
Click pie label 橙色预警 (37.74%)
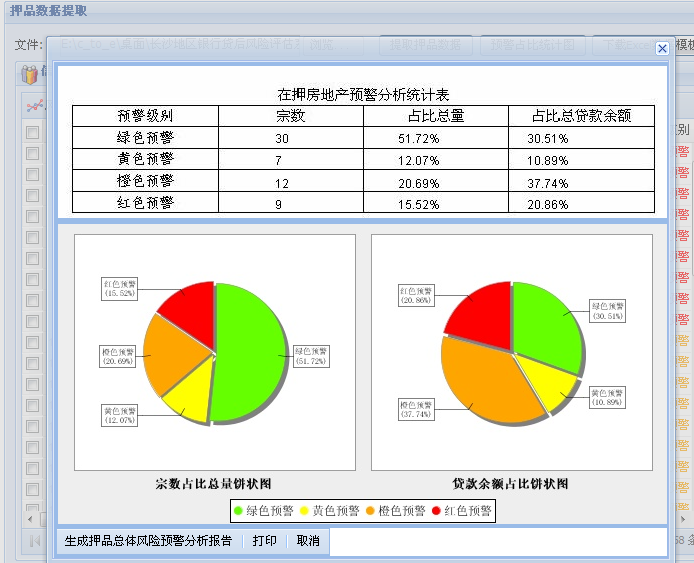click(x=416, y=409)
